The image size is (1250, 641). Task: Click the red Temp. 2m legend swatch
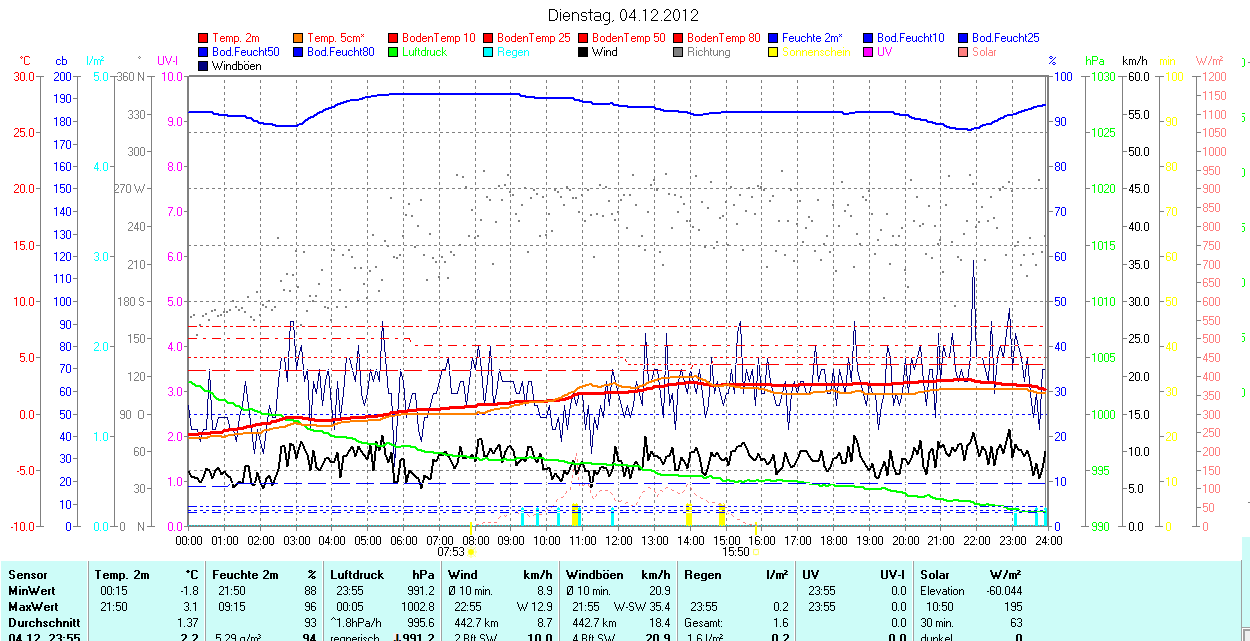tap(204, 38)
